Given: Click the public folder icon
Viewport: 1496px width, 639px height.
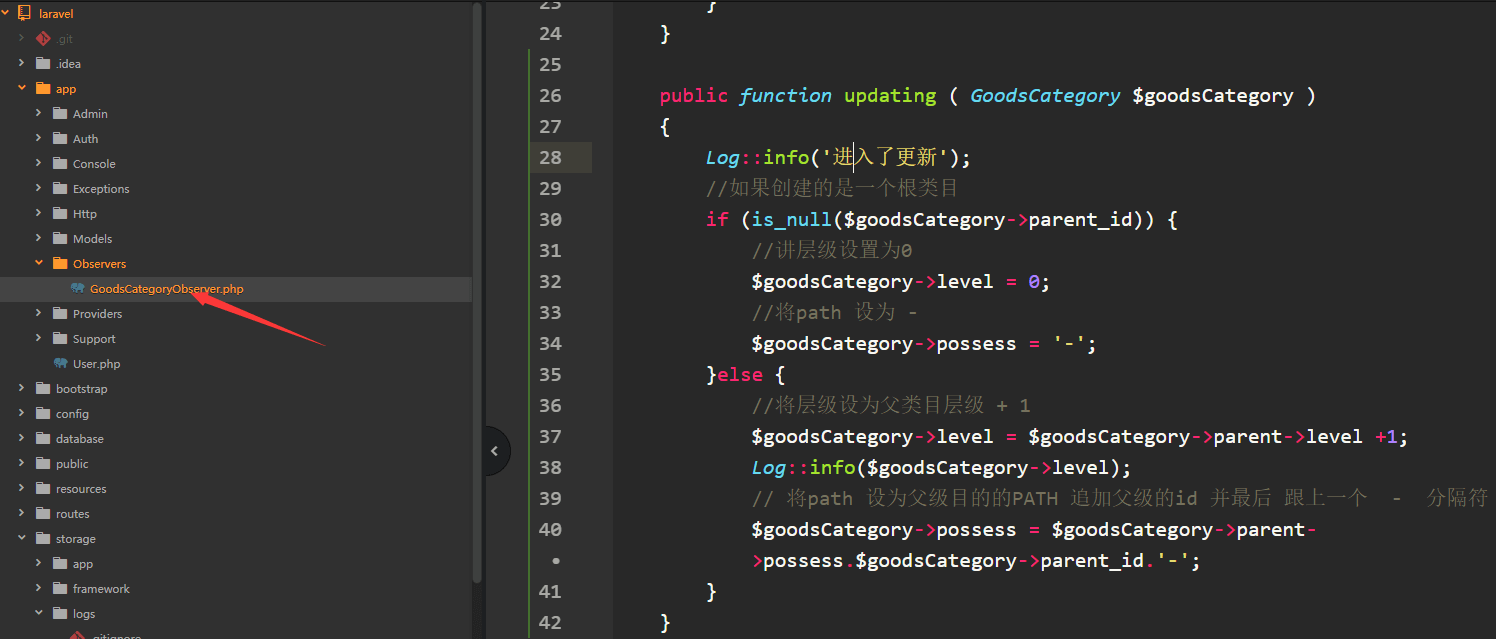Looking at the screenshot, I should tap(42, 463).
